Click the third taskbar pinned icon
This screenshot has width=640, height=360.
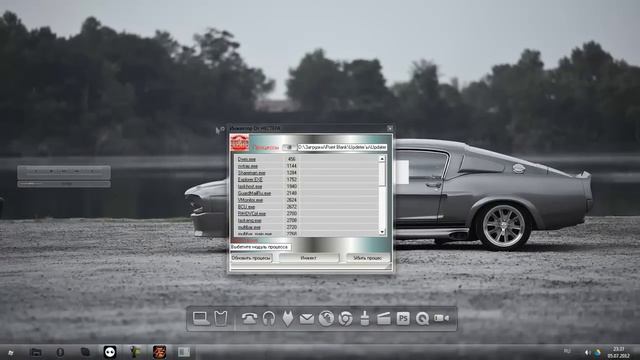60,352
